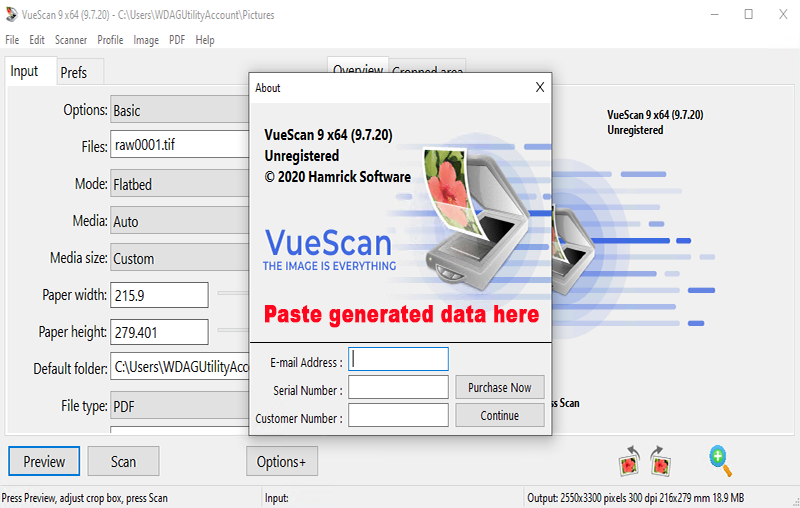
Task: Open the File menu
Action: coord(12,40)
